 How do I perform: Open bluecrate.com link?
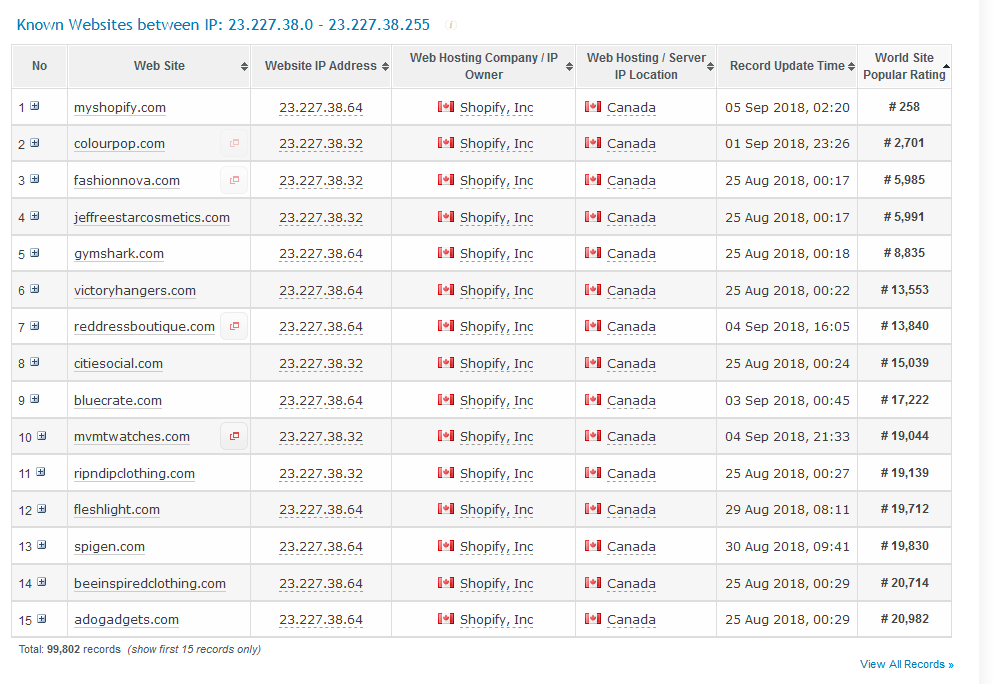coord(118,400)
